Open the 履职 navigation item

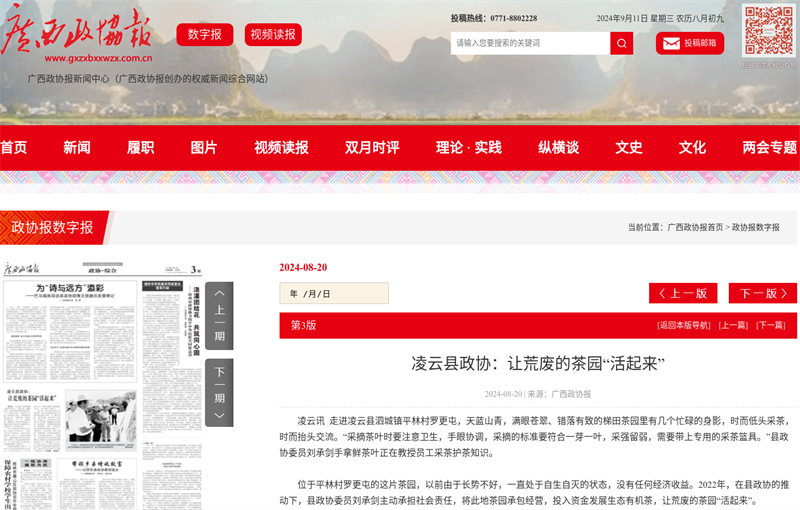(x=141, y=148)
